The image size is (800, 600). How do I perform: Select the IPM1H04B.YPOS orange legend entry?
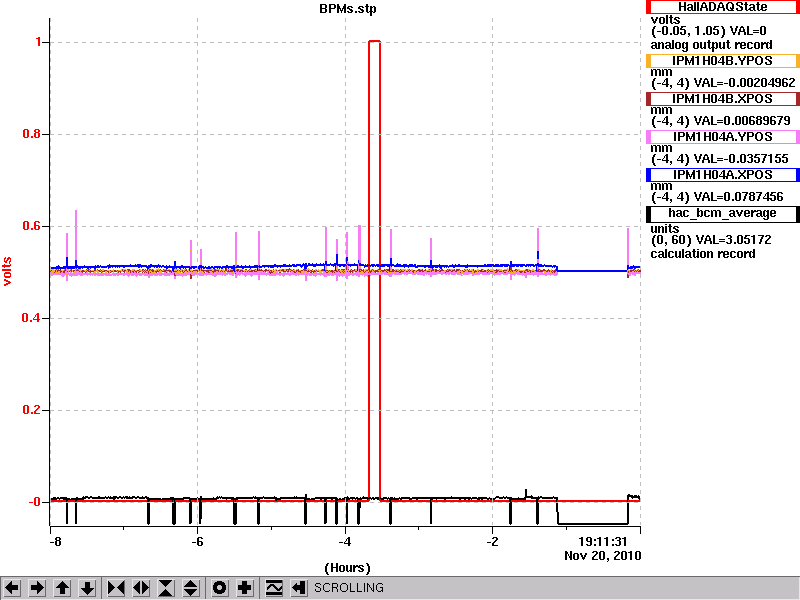point(722,61)
